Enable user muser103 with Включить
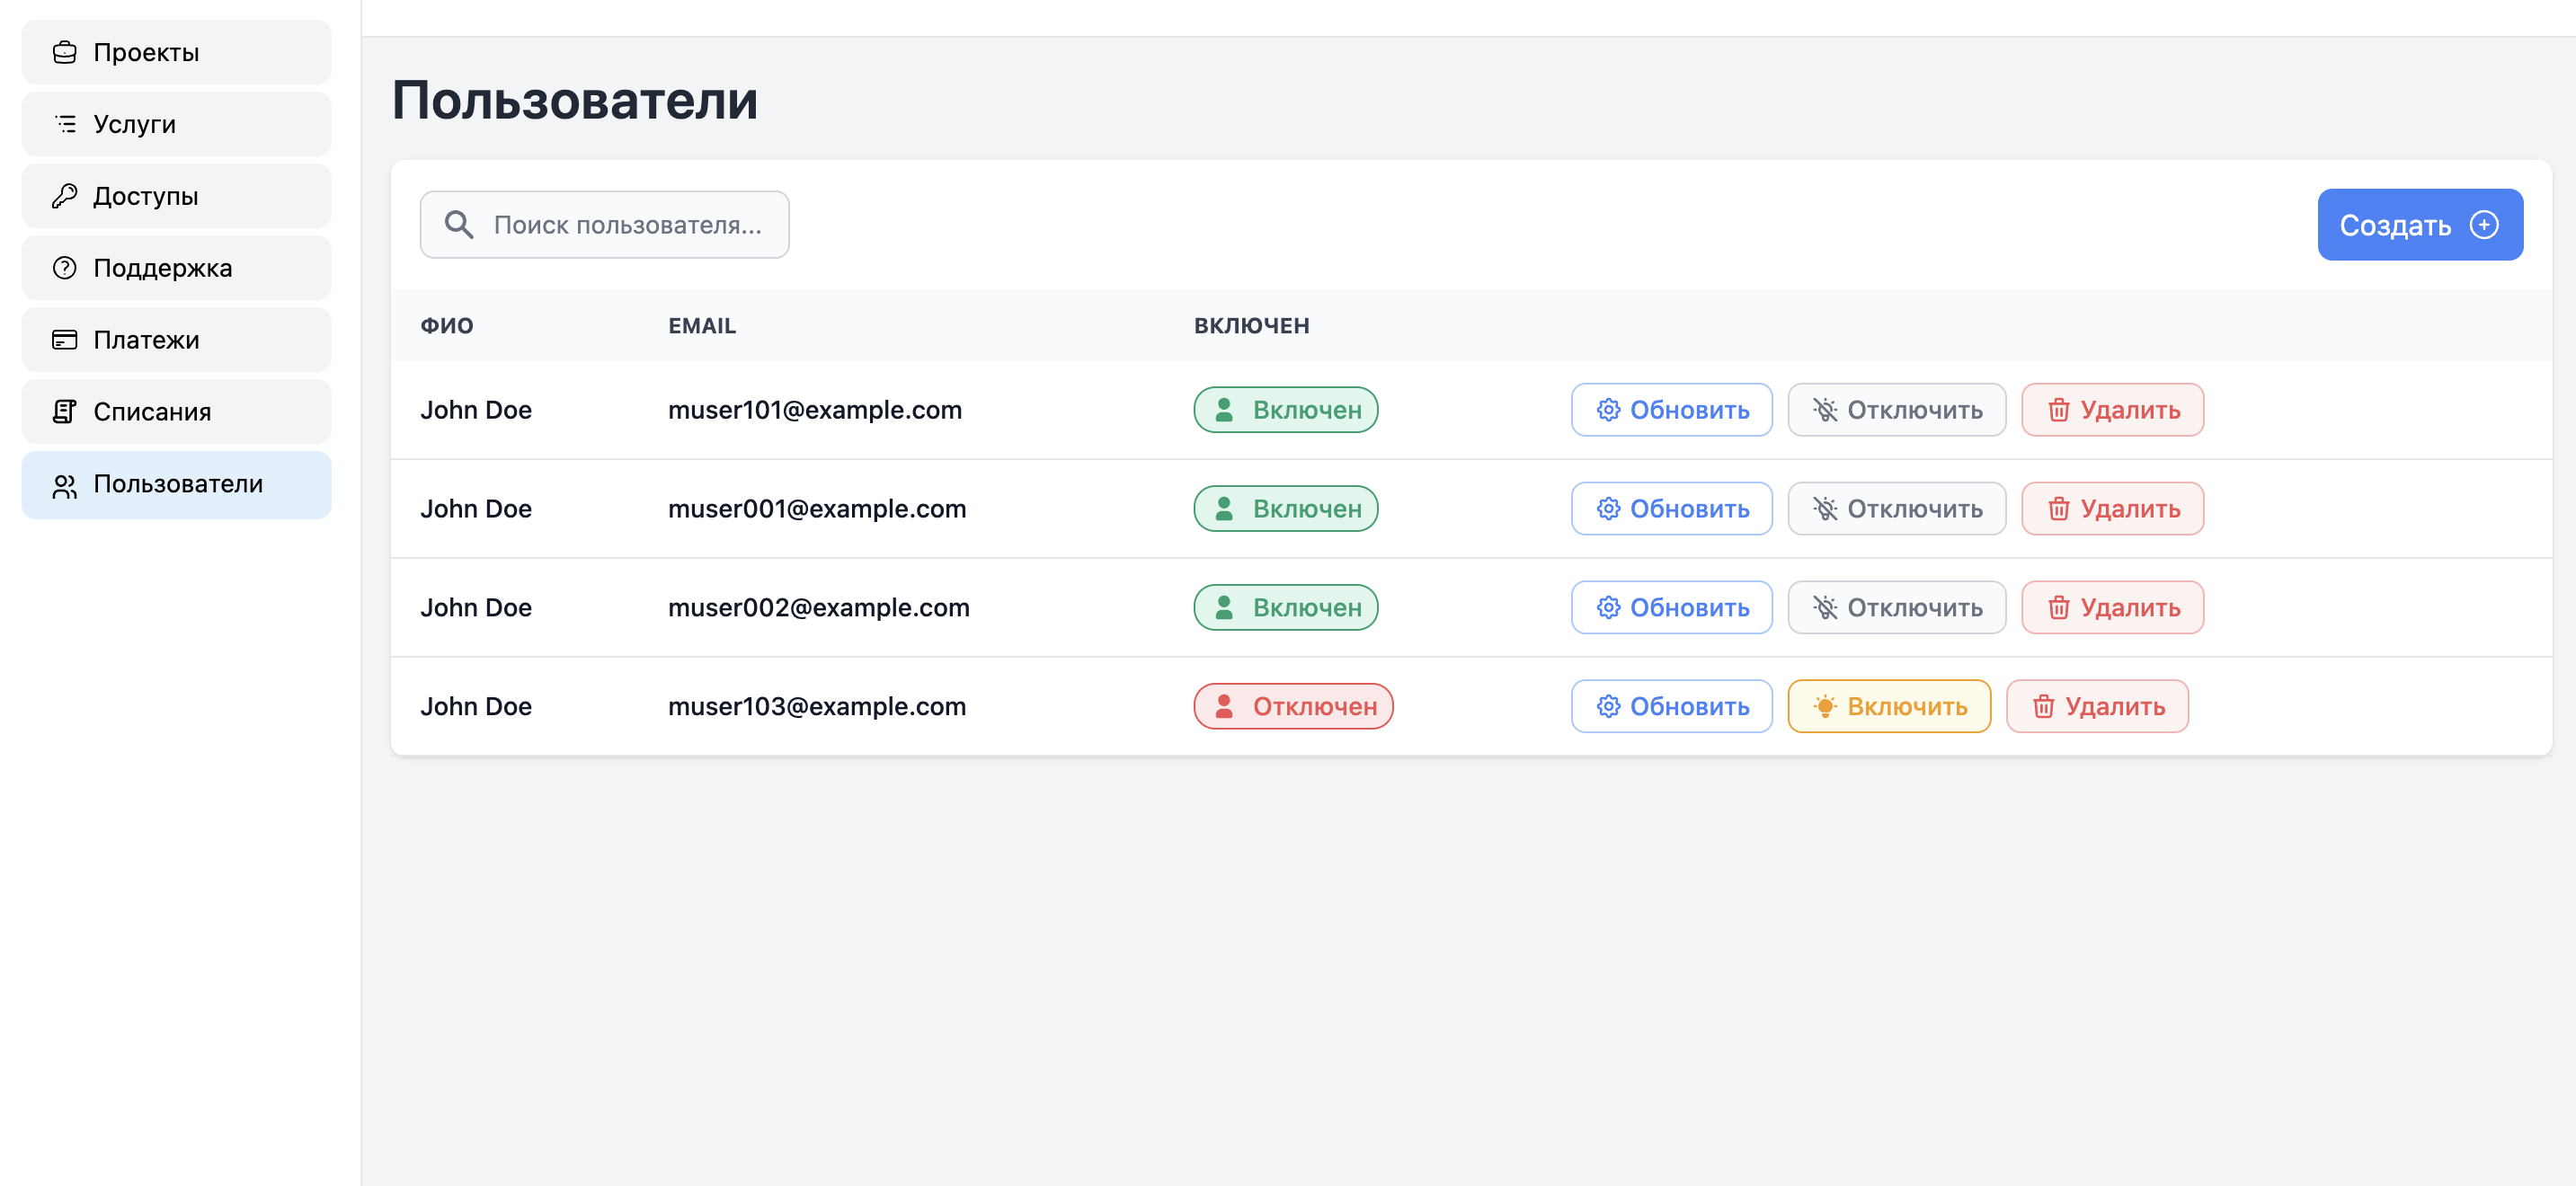The height and width of the screenshot is (1186, 2576). (x=1888, y=707)
